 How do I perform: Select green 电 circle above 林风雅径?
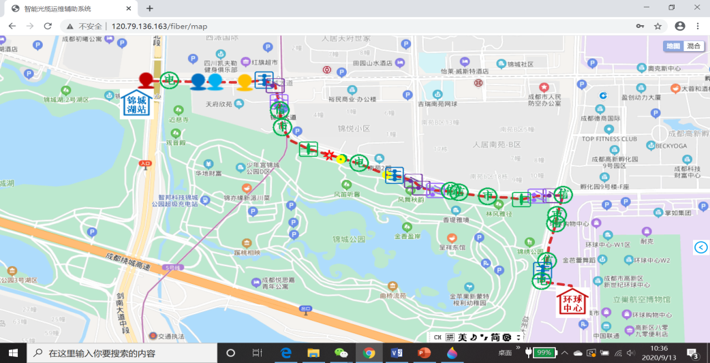click(487, 196)
